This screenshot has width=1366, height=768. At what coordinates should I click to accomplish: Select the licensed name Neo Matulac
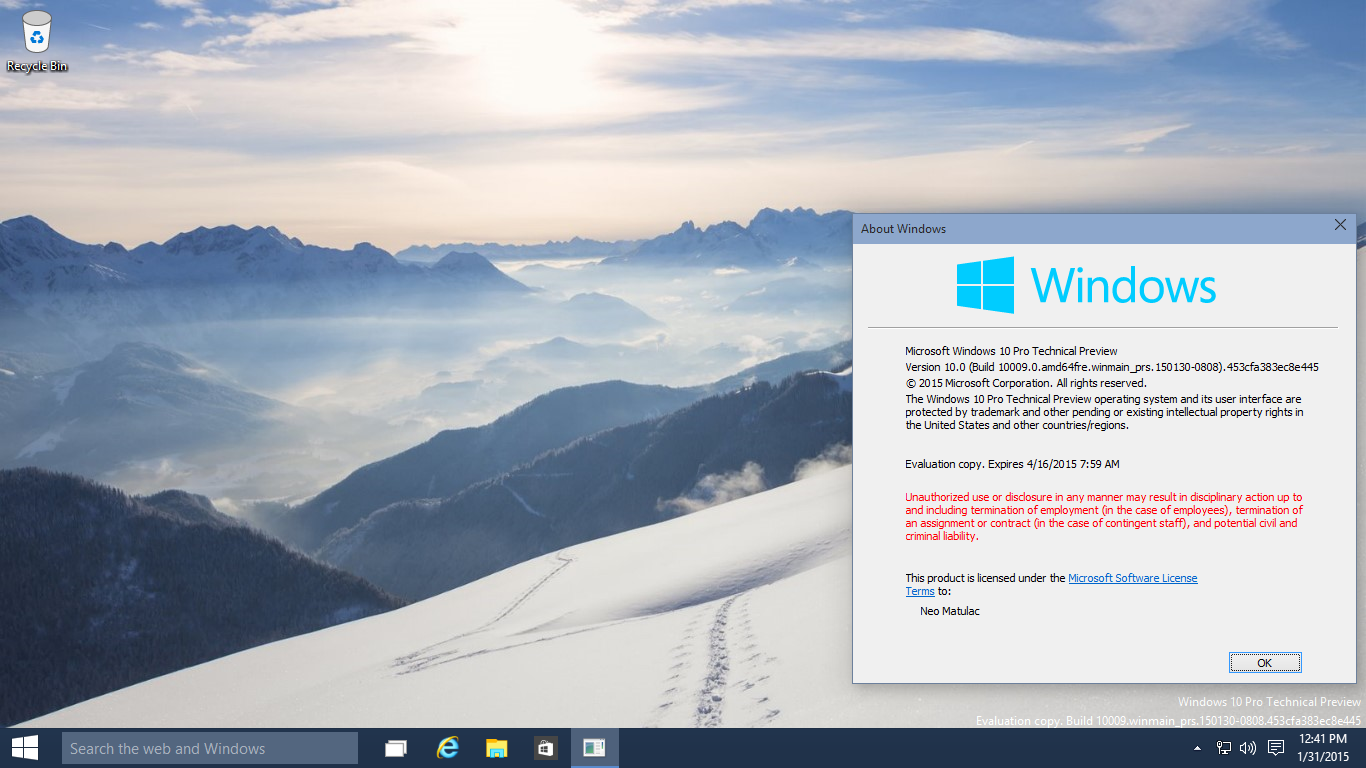[948, 611]
